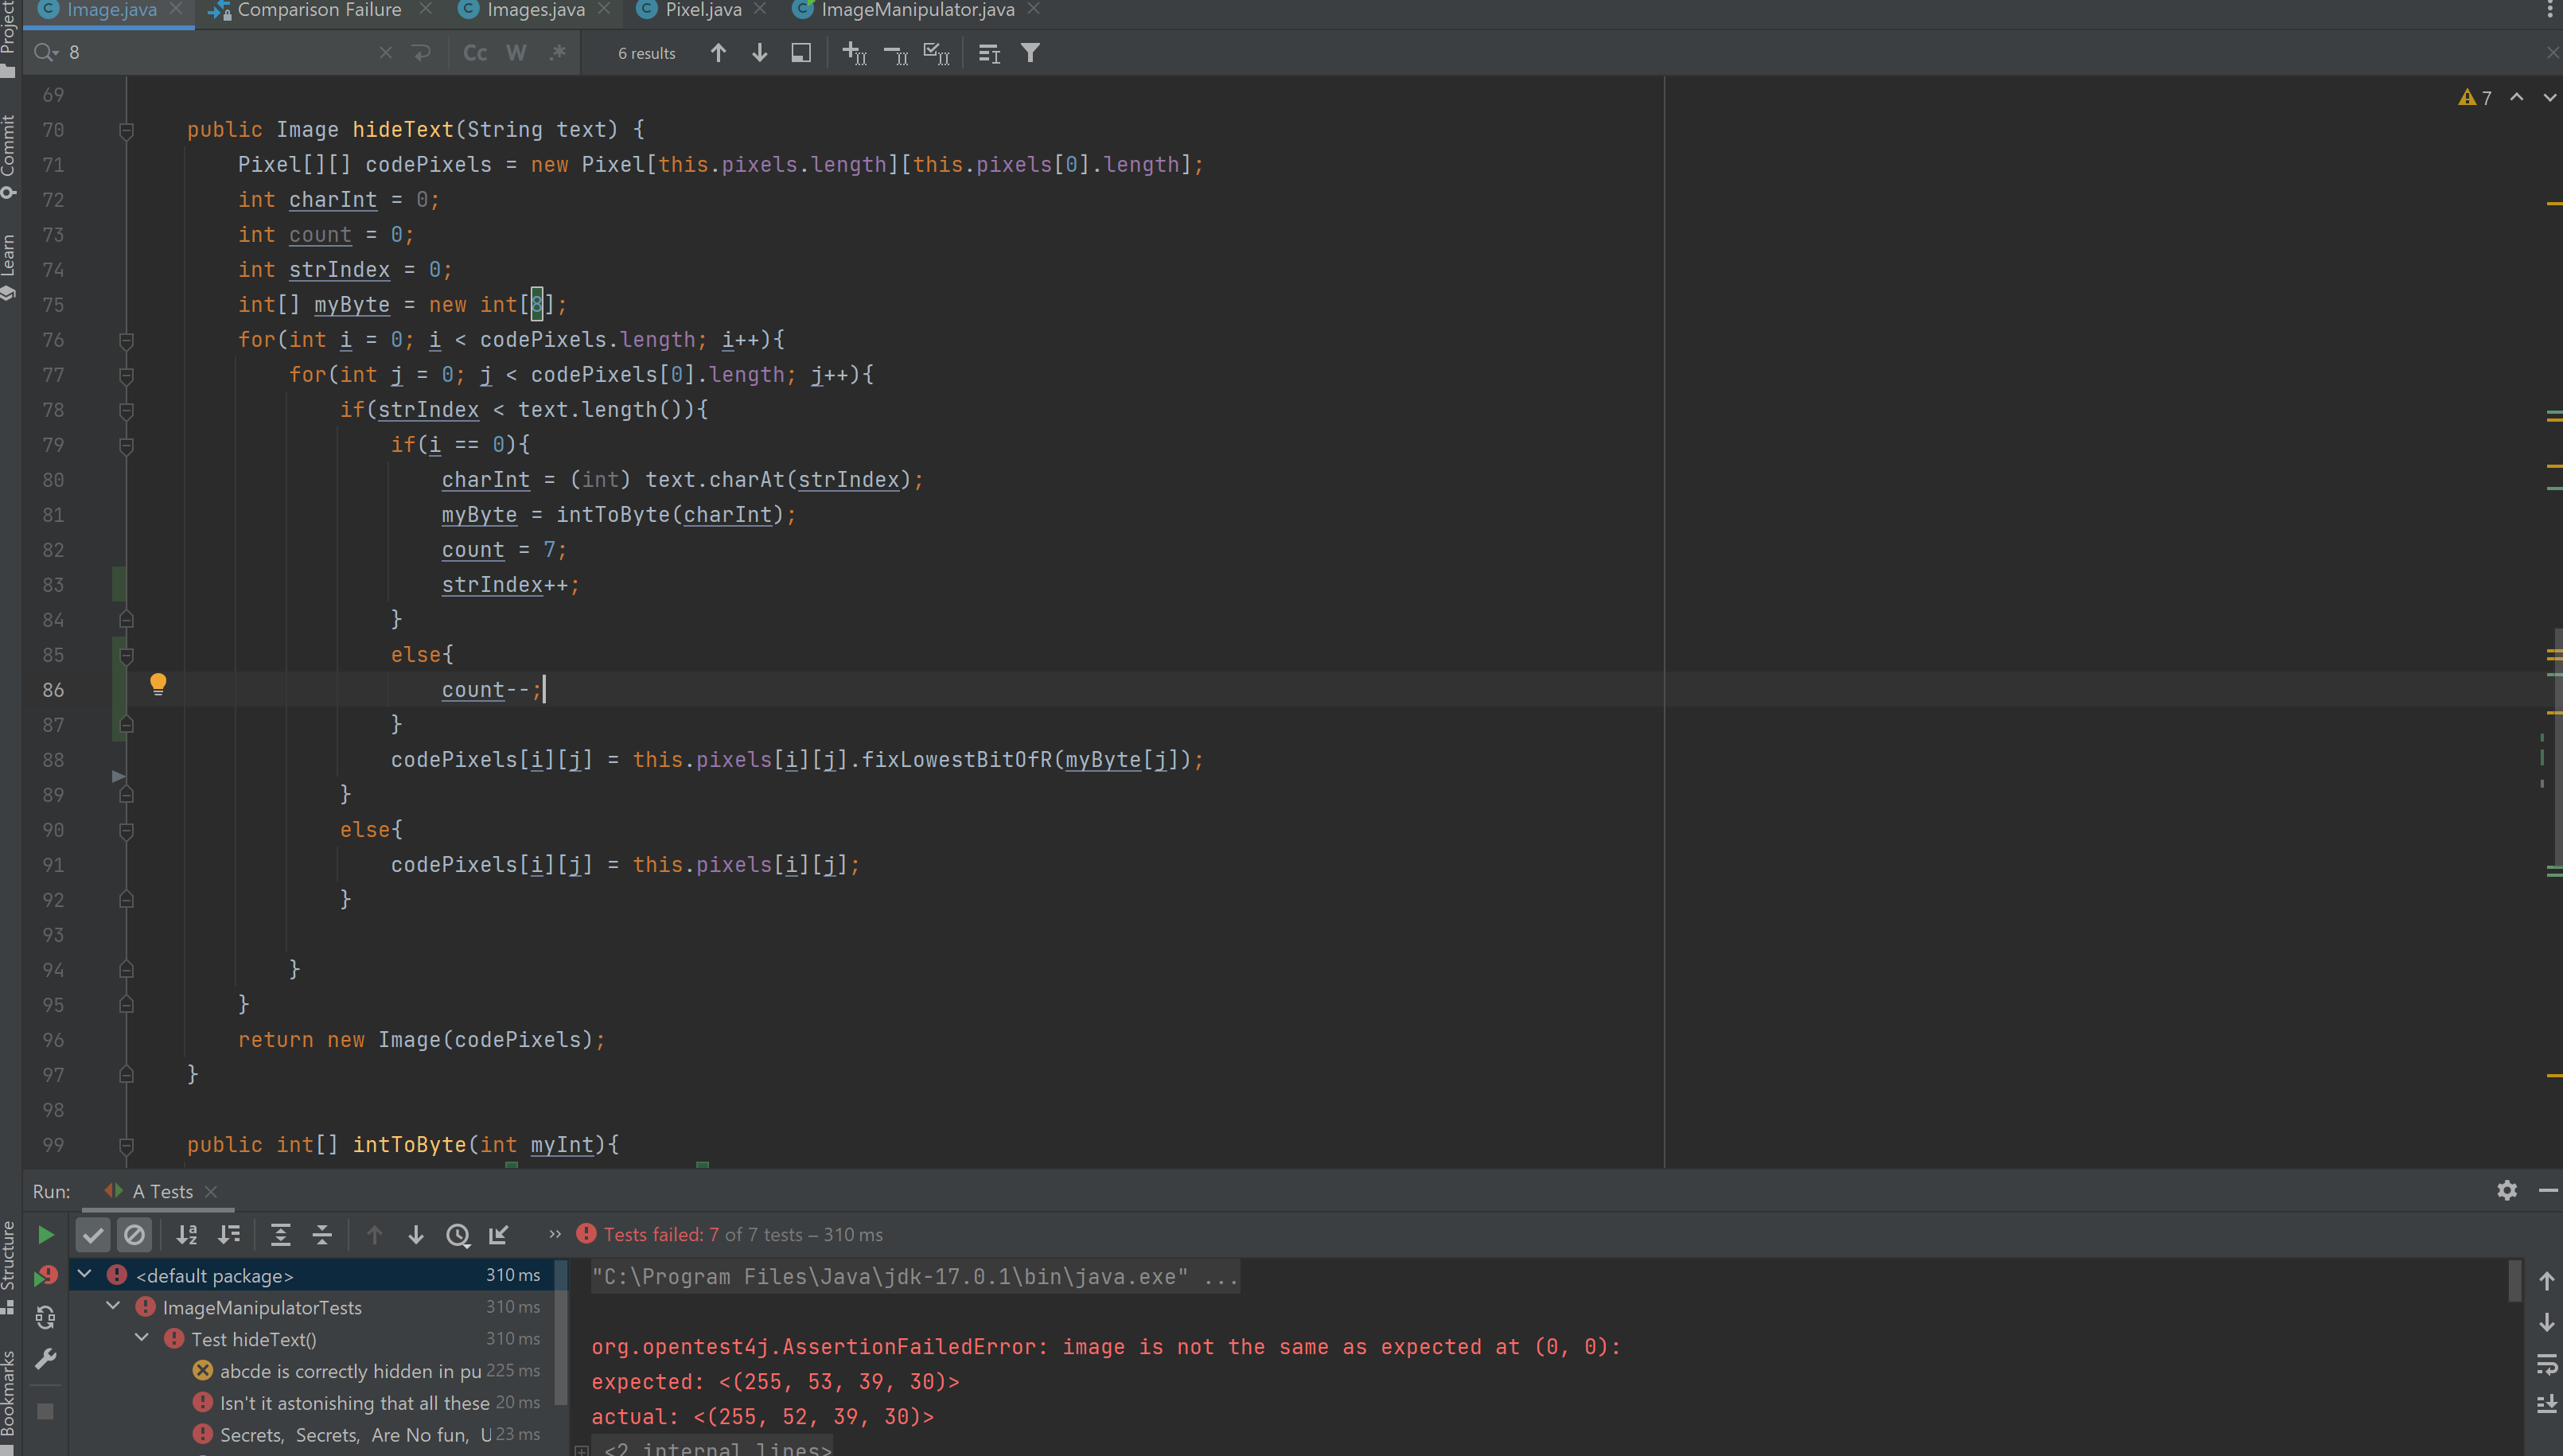Toggle Show Passed tests checkmark button

[x=93, y=1235]
